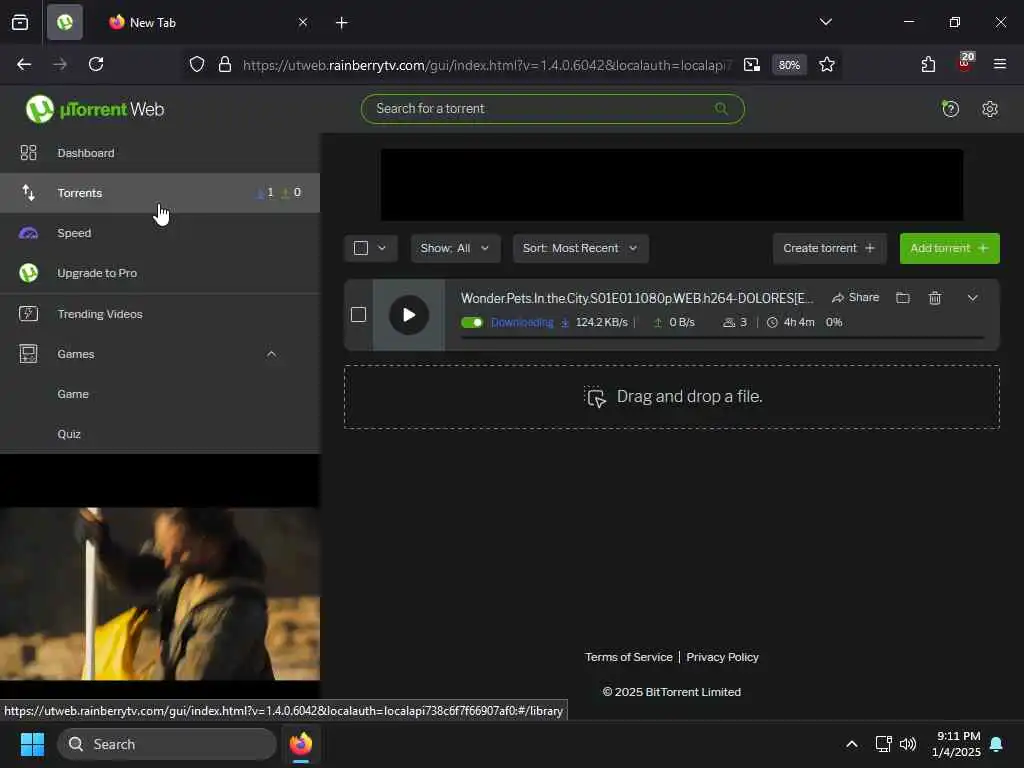Click the Firefox back arrow
The width and height of the screenshot is (1024, 768).
tap(24, 64)
